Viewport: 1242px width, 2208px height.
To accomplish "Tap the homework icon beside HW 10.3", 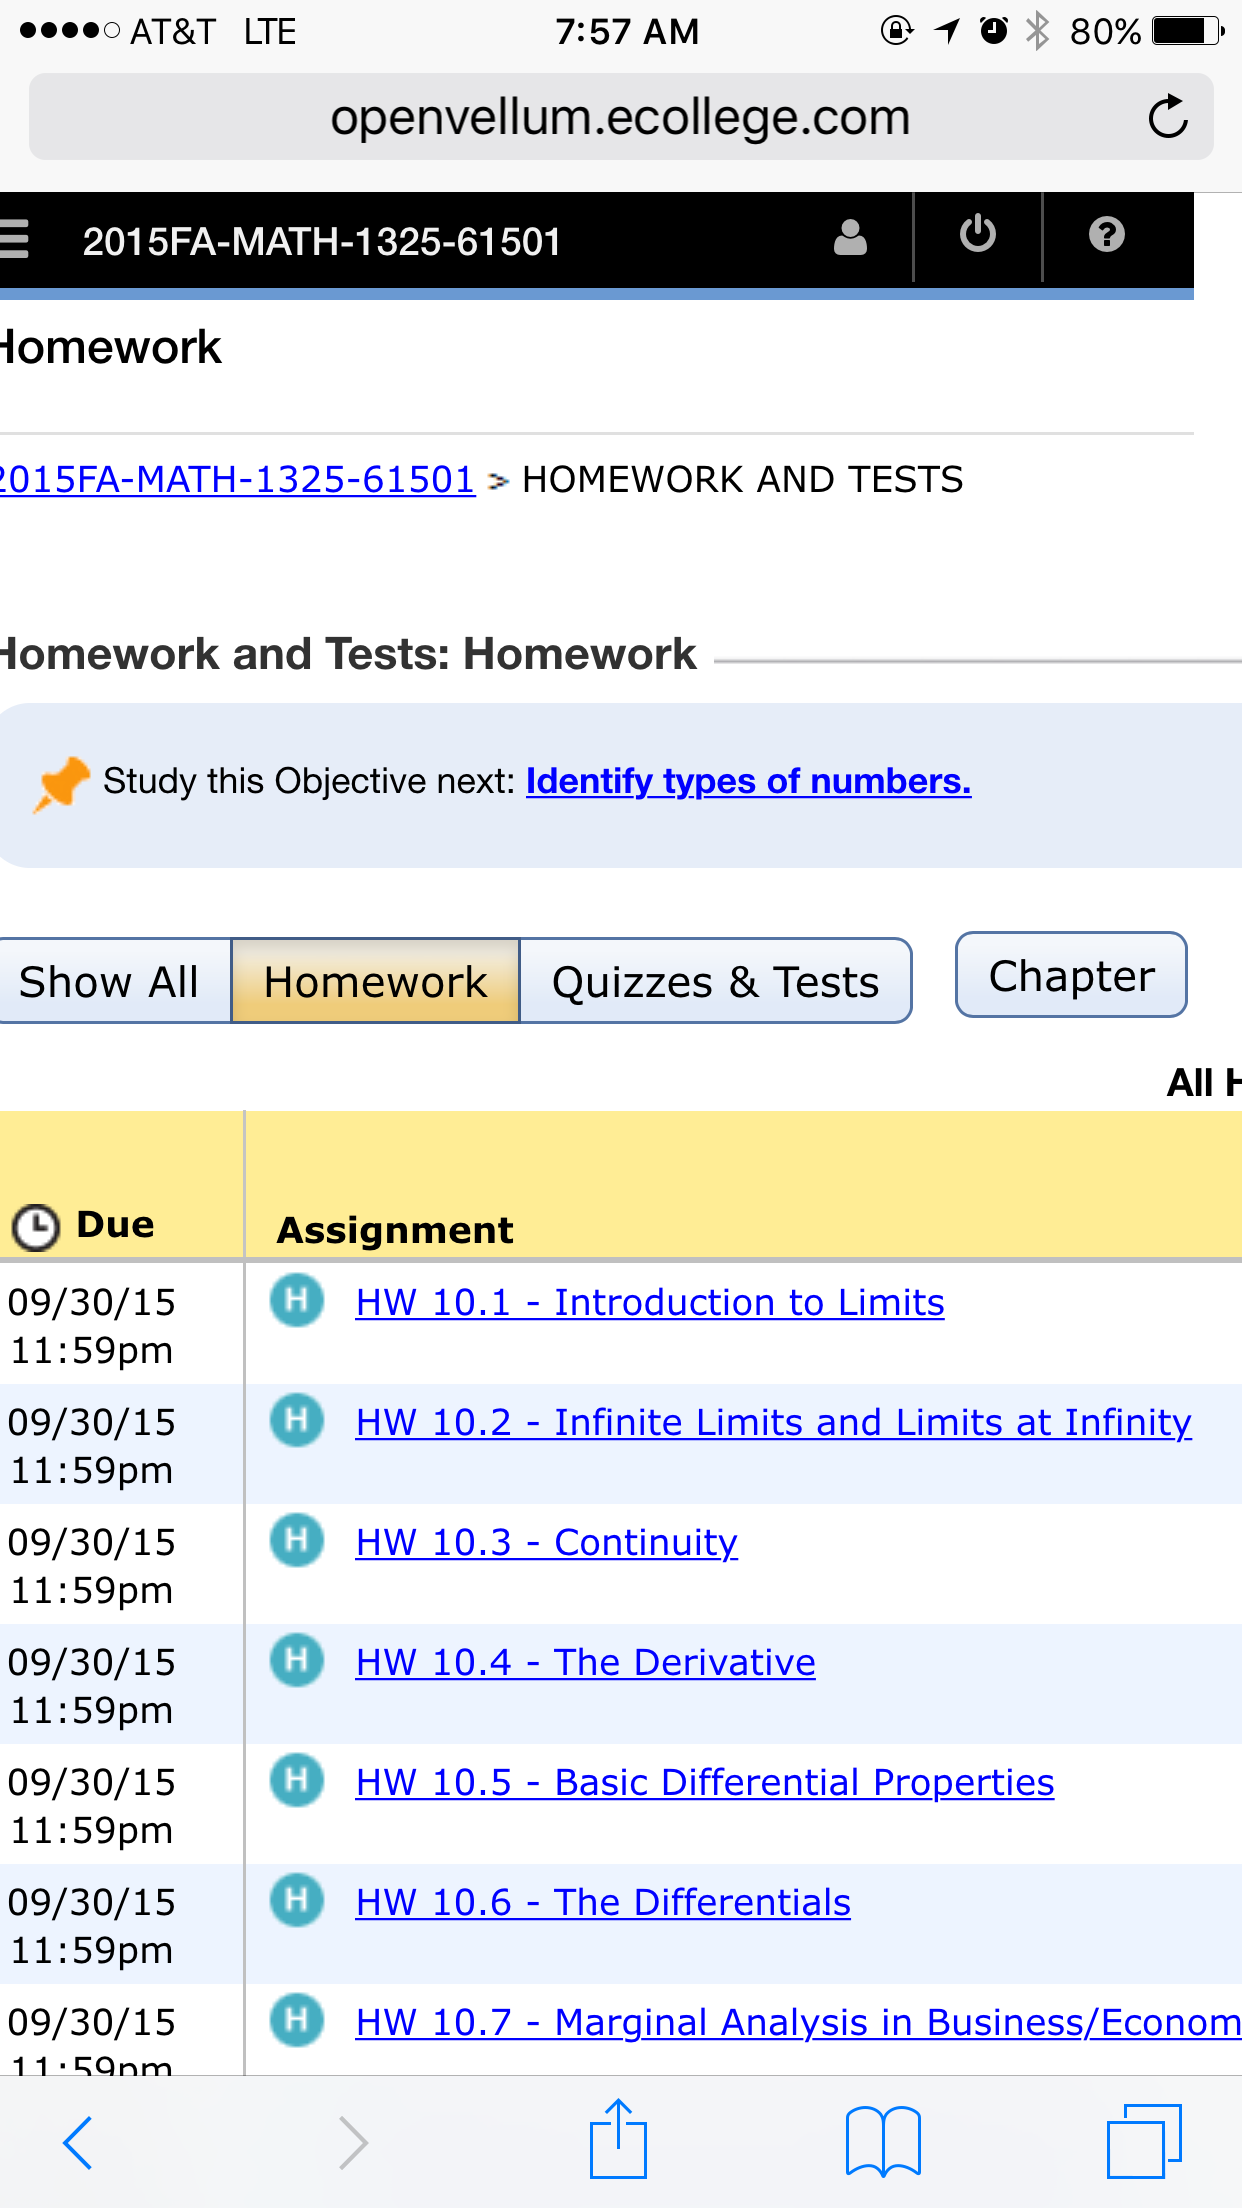I will (x=297, y=1540).
